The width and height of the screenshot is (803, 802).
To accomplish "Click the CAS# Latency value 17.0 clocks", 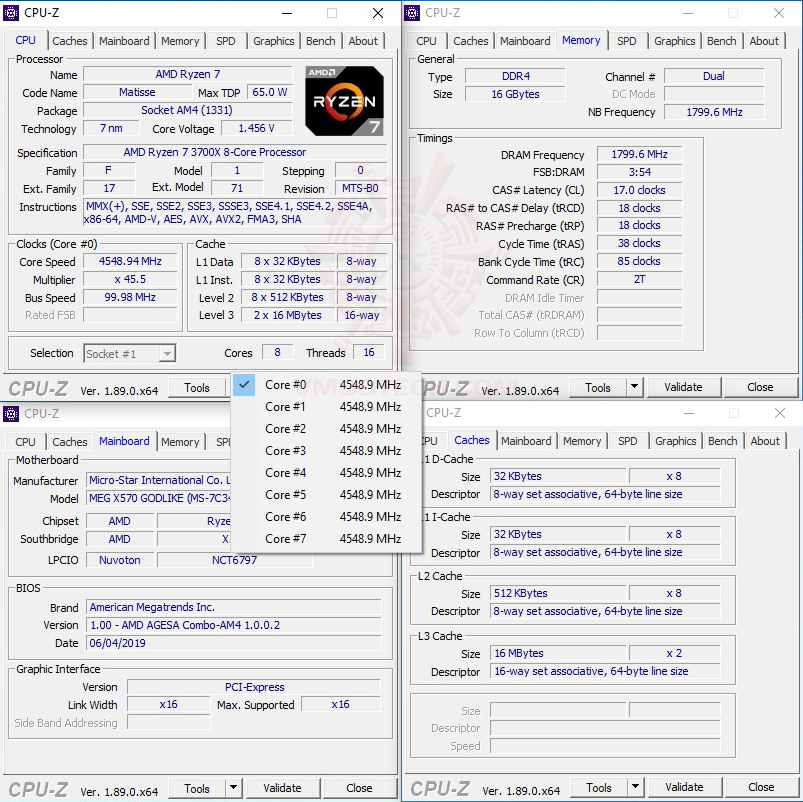I will (x=640, y=190).
